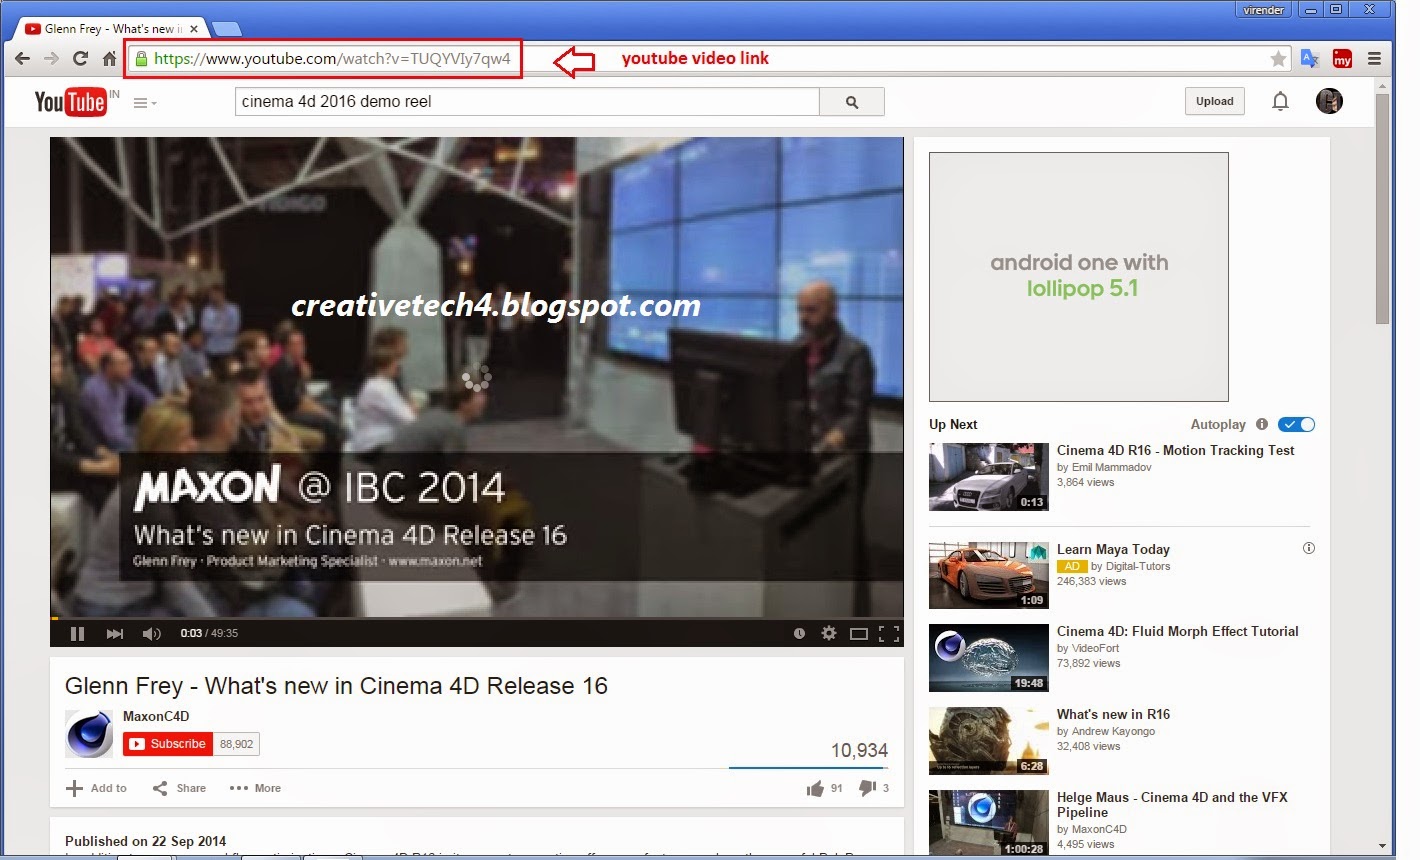Viewport: 1420px width, 860px height.
Task: Open a new browser tab
Action: pyautogui.click(x=227, y=29)
